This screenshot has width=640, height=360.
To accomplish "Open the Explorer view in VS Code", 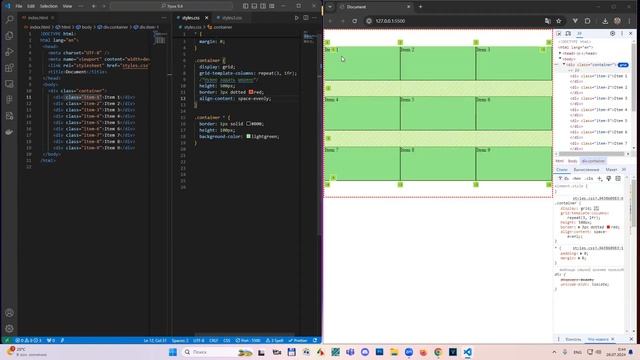I will 9,36.
